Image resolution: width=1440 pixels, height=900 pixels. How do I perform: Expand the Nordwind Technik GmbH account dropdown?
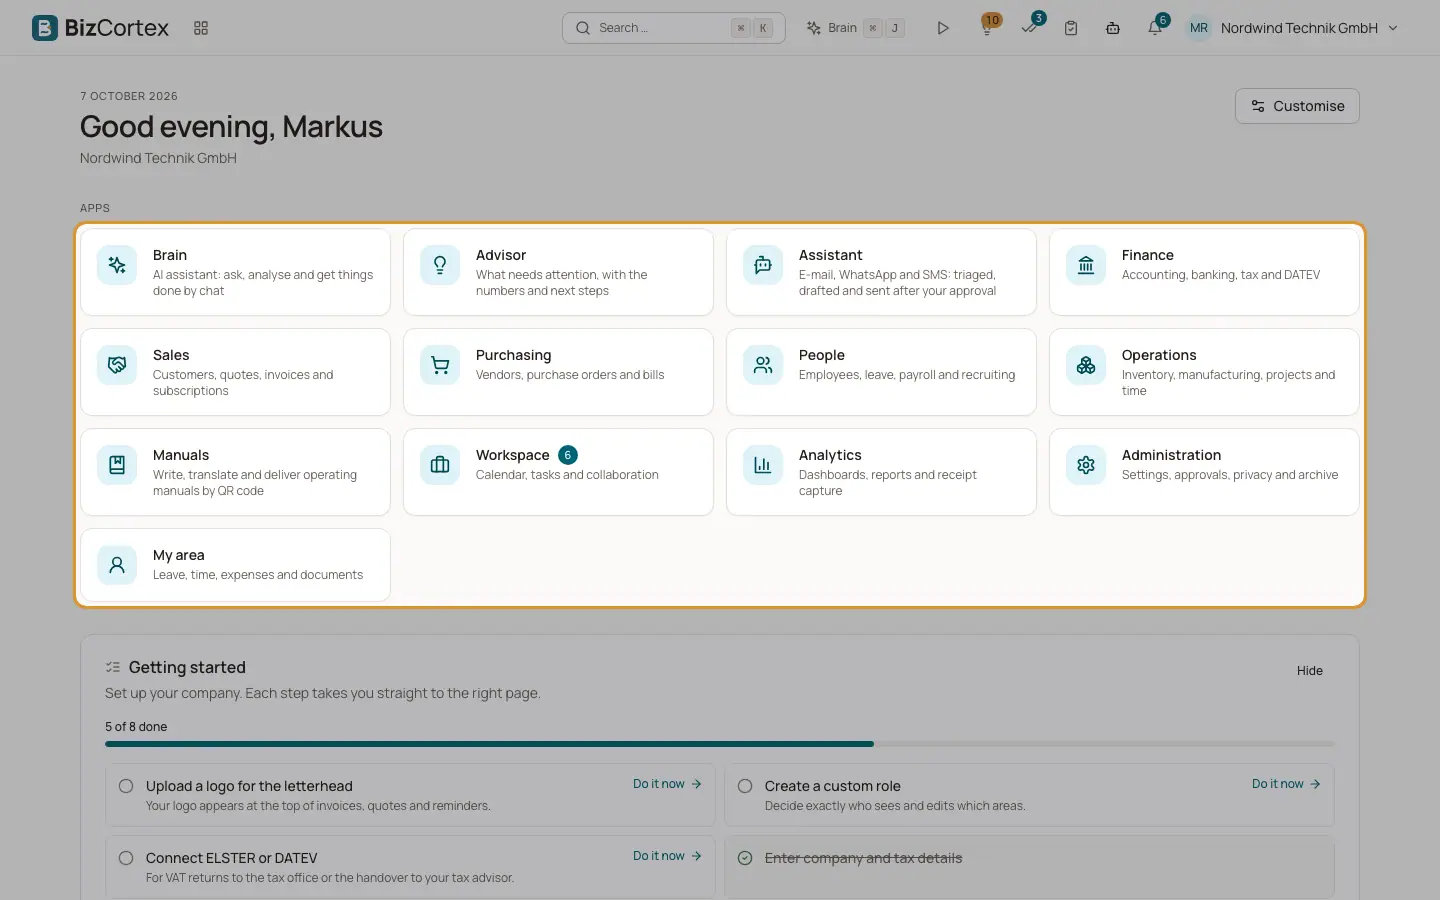pyautogui.click(x=1292, y=28)
